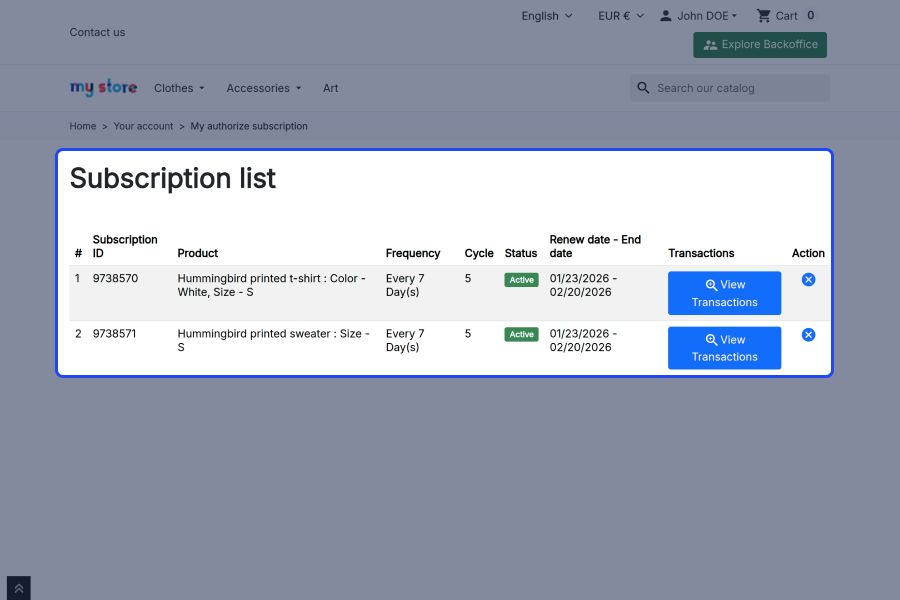Open the Art category
The image size is (900, 600).
[x=331, y=88]
